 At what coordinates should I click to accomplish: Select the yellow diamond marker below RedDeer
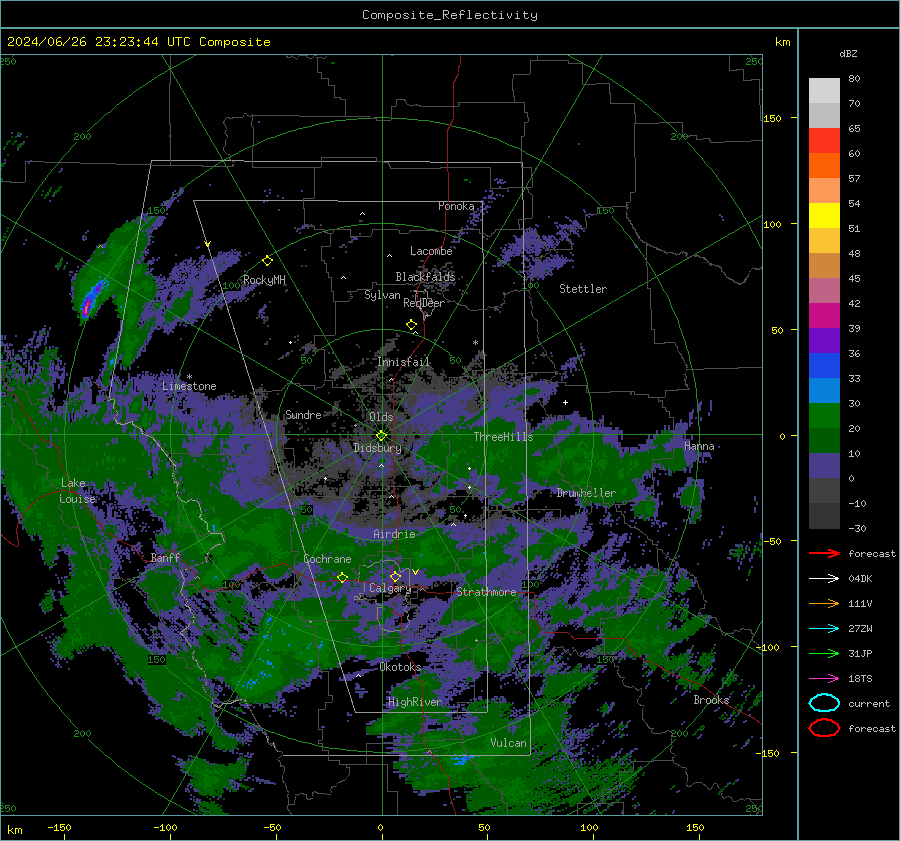412,325
